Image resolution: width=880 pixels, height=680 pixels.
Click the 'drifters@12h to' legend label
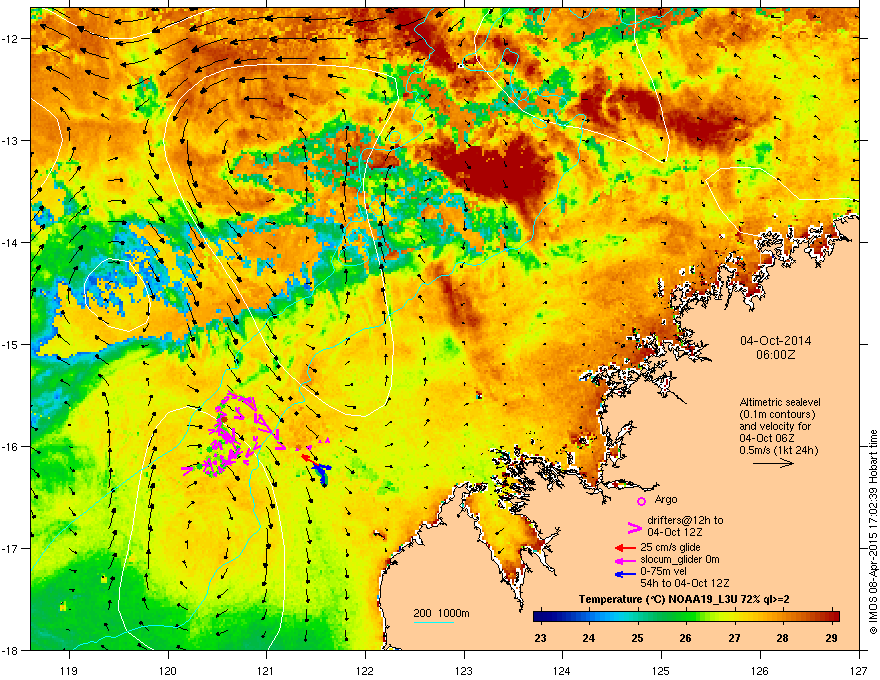685,520
